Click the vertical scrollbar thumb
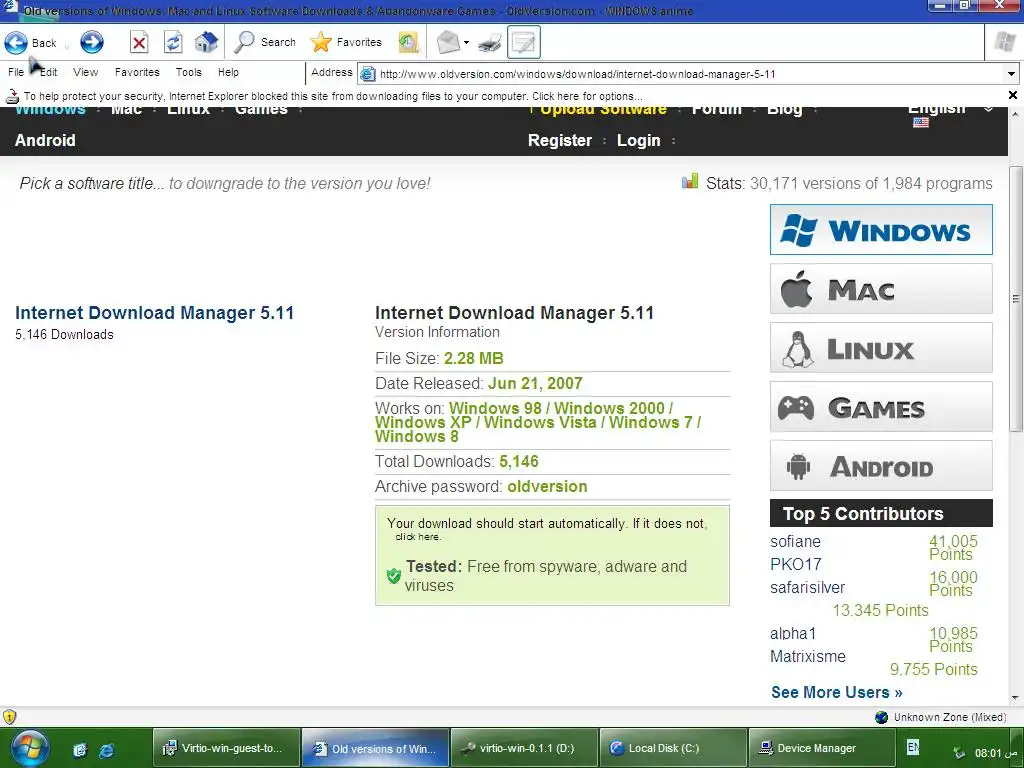Image resolution: width=1024 pixels, height=768 pixels. pyautogui.click(x=1016, y=298)
